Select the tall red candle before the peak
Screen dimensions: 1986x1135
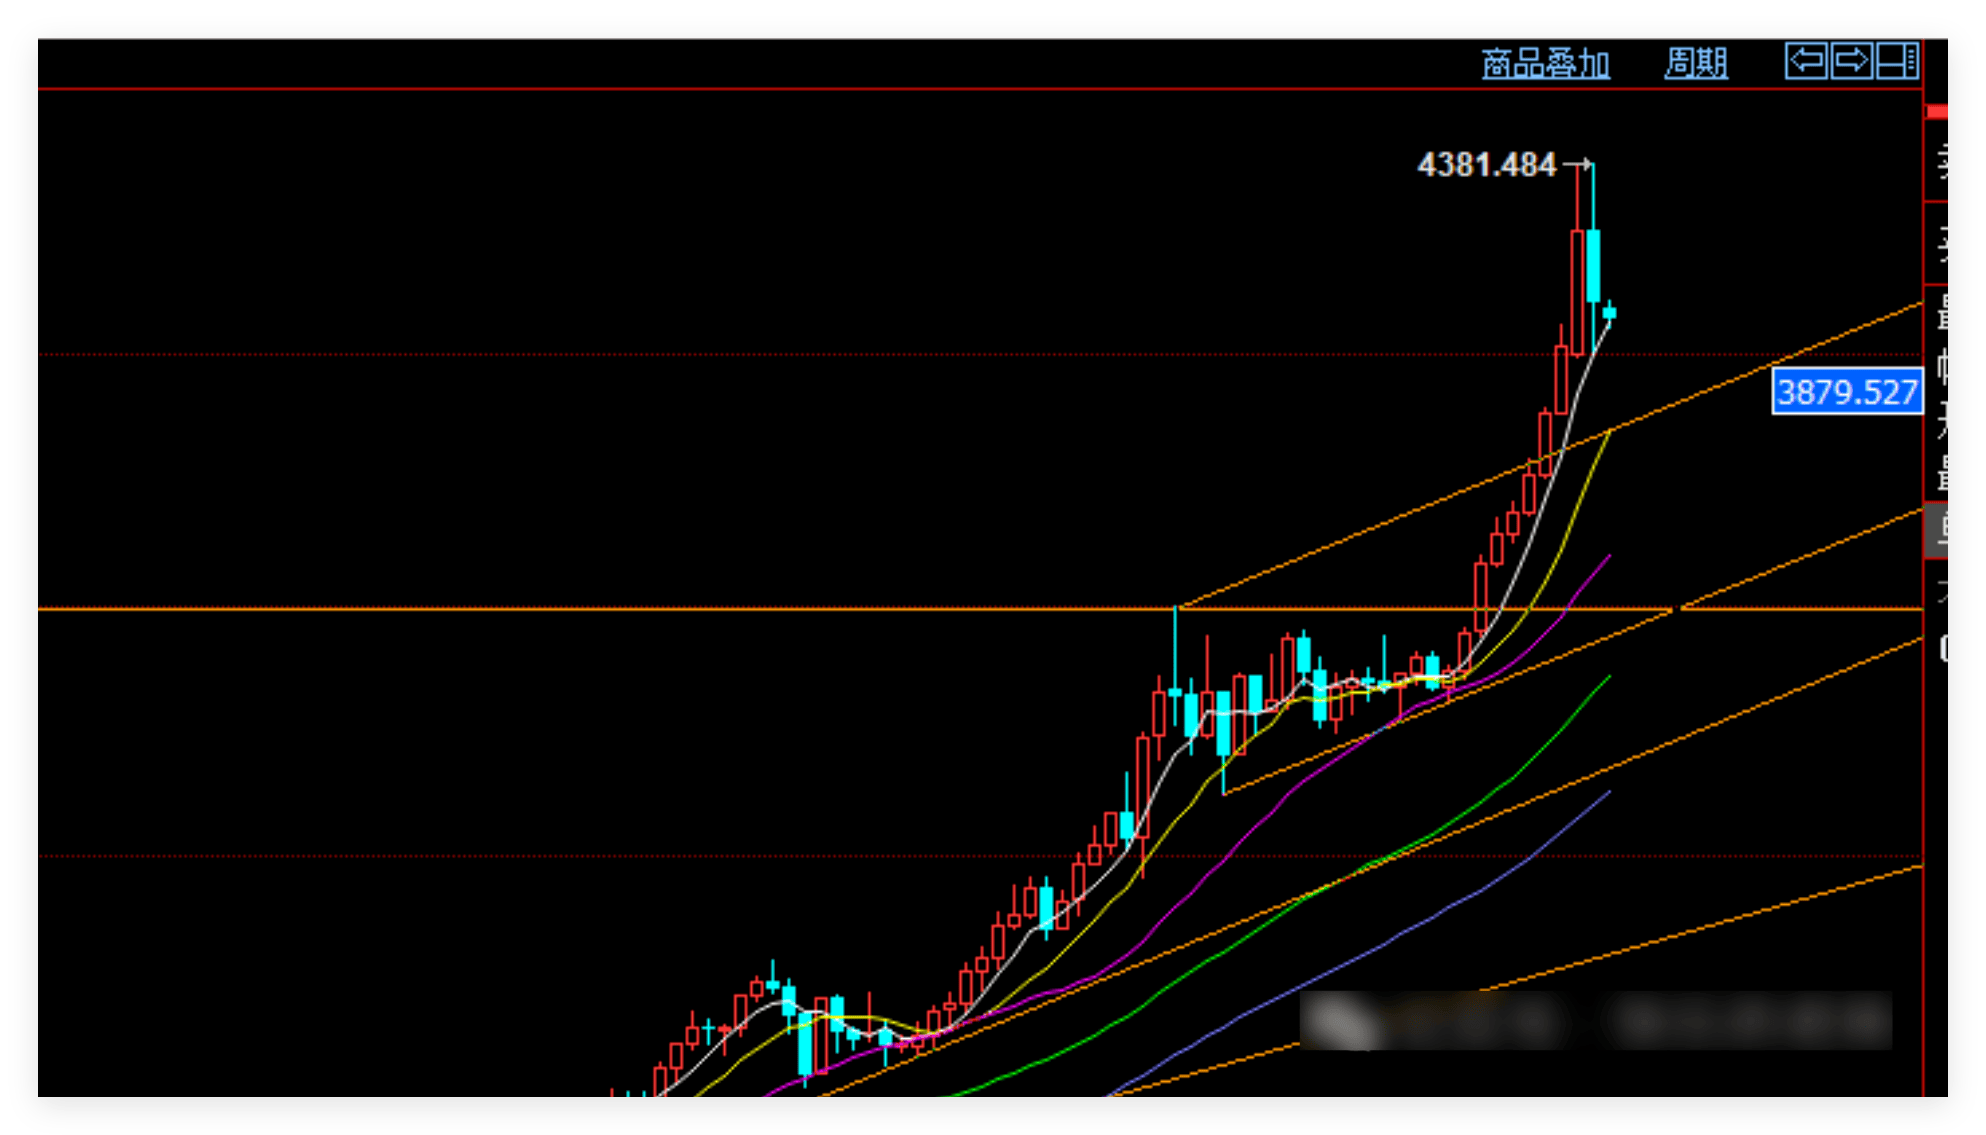[x=1577, y=292]
